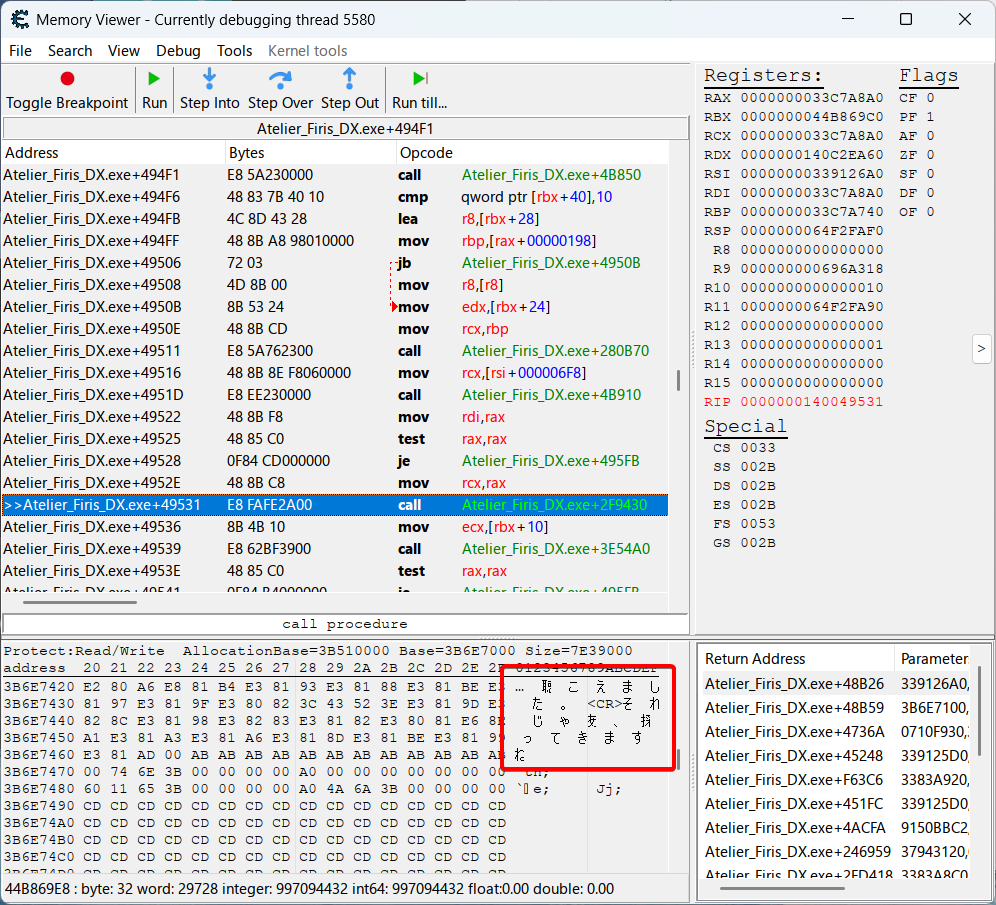The height and width of the screenshot is (905, 996).
Task: Open the File menu
Action: click(20, 51)
